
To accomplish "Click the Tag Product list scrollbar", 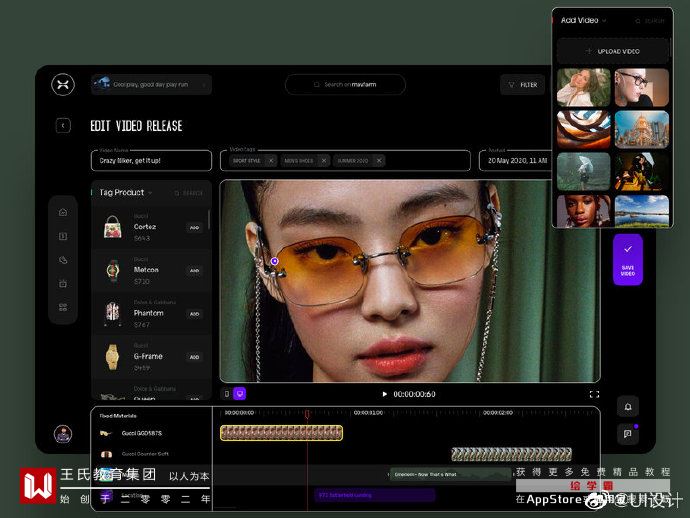I will click(209, 219).
